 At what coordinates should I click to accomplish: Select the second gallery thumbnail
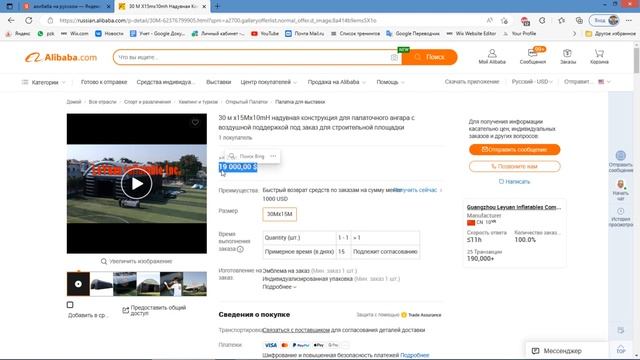coord(101,284)
